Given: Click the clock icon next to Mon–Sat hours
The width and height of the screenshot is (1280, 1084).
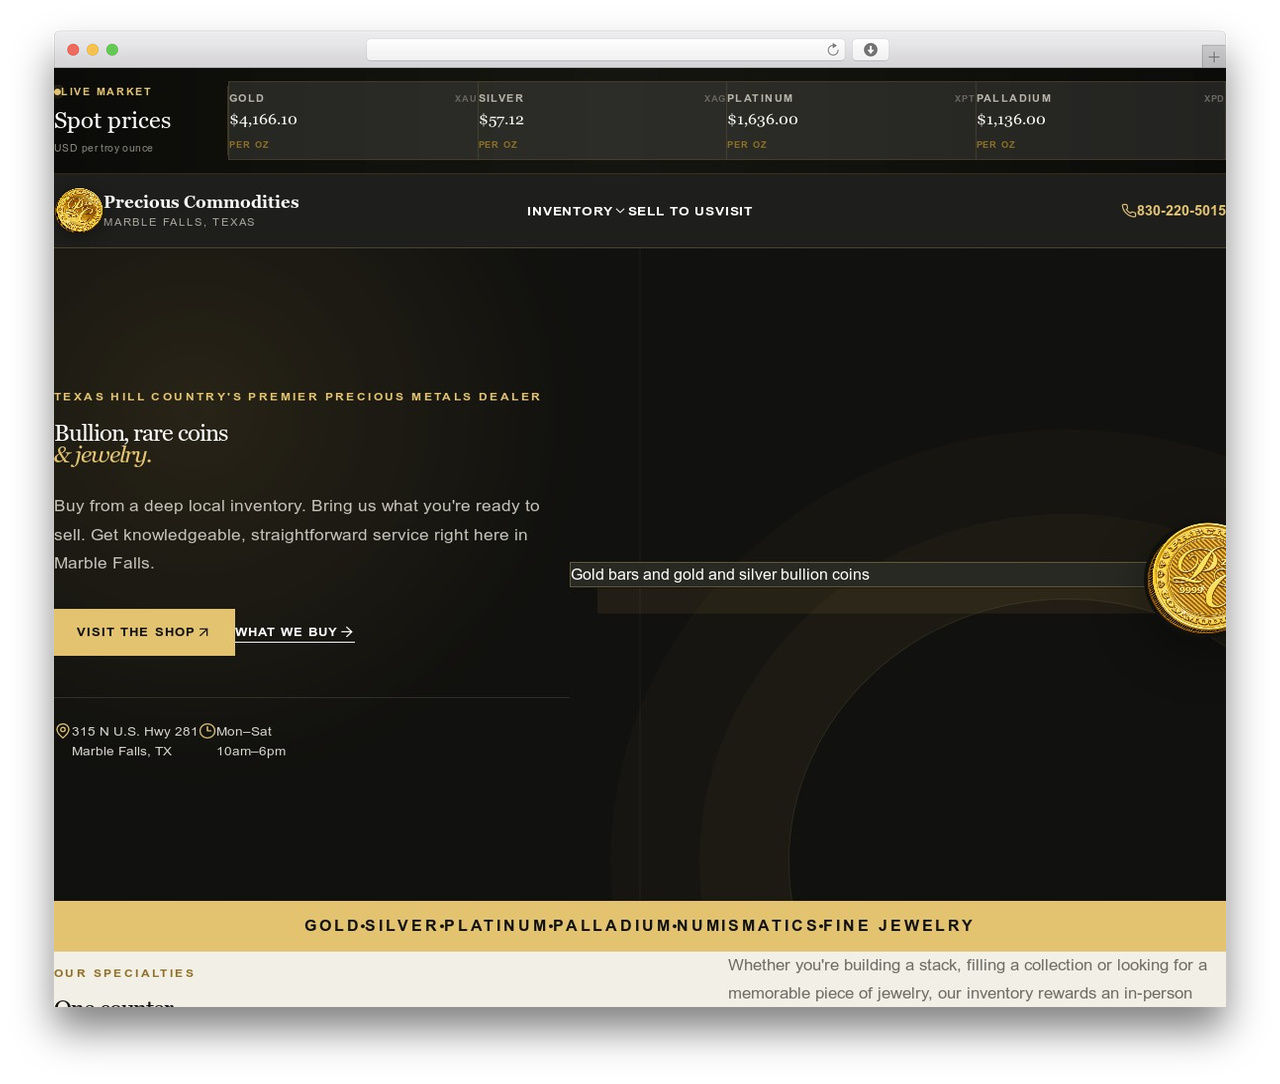Looking at the screenshot, I should (207, 731).
